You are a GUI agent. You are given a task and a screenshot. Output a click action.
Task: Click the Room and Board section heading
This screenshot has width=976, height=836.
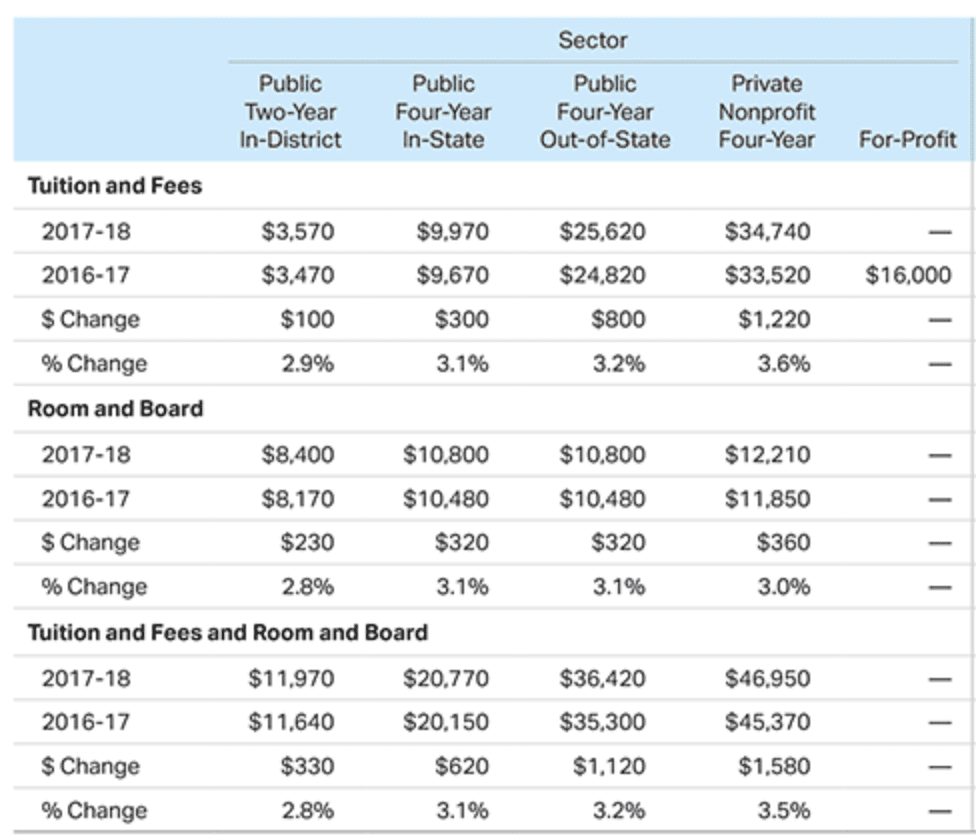tap(116, 409)
